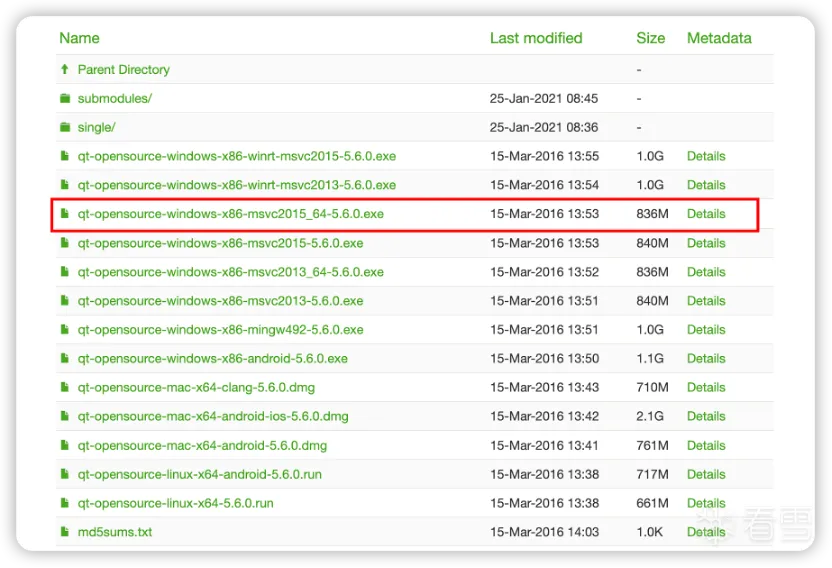Click the Parent Directory up-arrow icon

click(65, 69)
